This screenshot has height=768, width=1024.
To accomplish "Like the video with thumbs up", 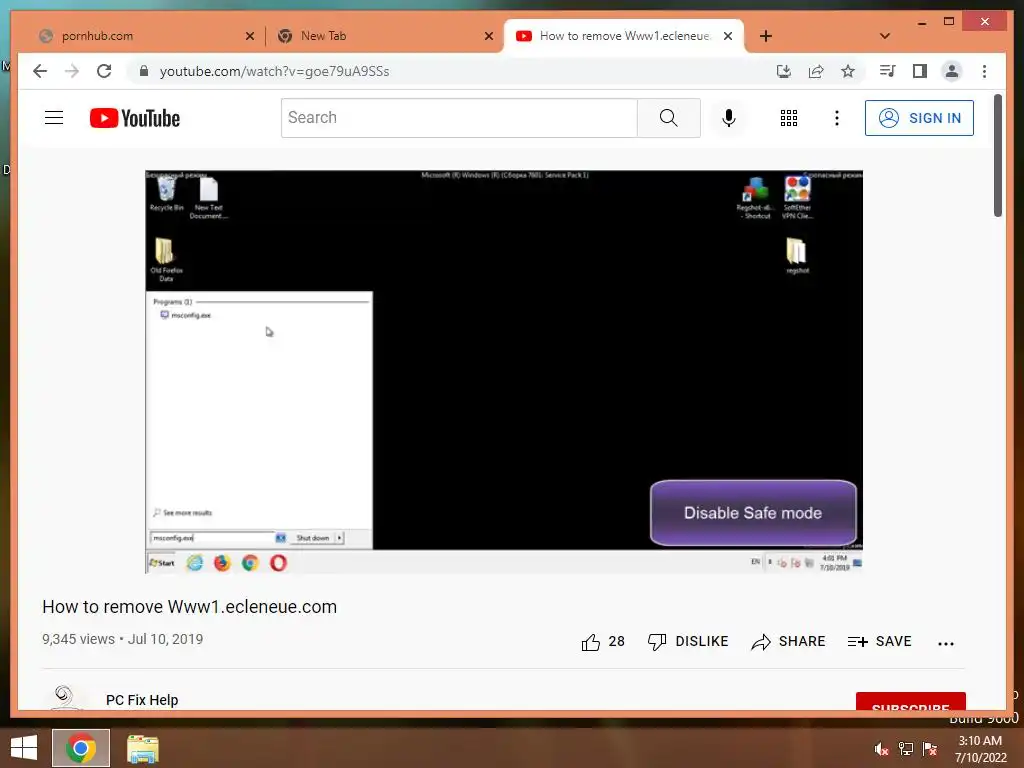I will pyautogui.click(x=603, y=642).
